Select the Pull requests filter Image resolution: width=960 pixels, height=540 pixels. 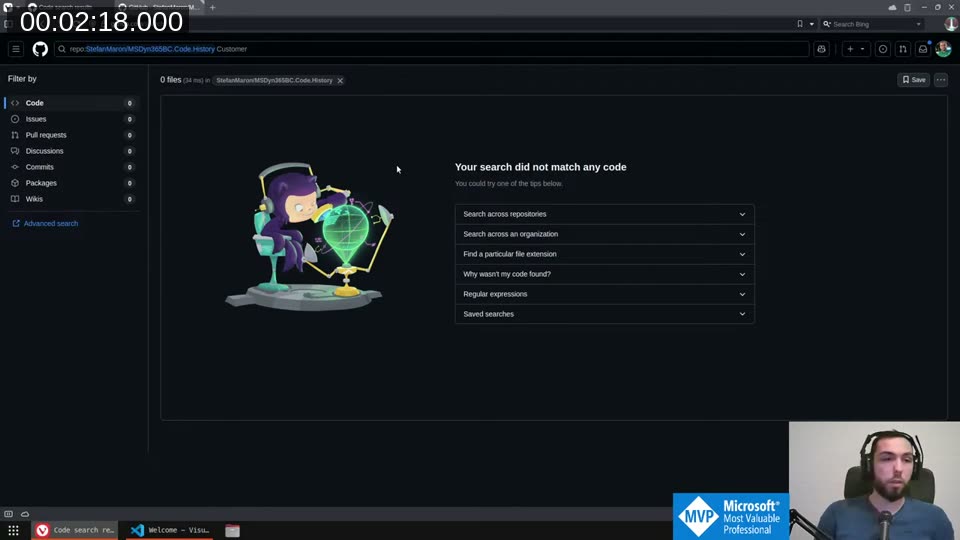click(x=70, y=135)
